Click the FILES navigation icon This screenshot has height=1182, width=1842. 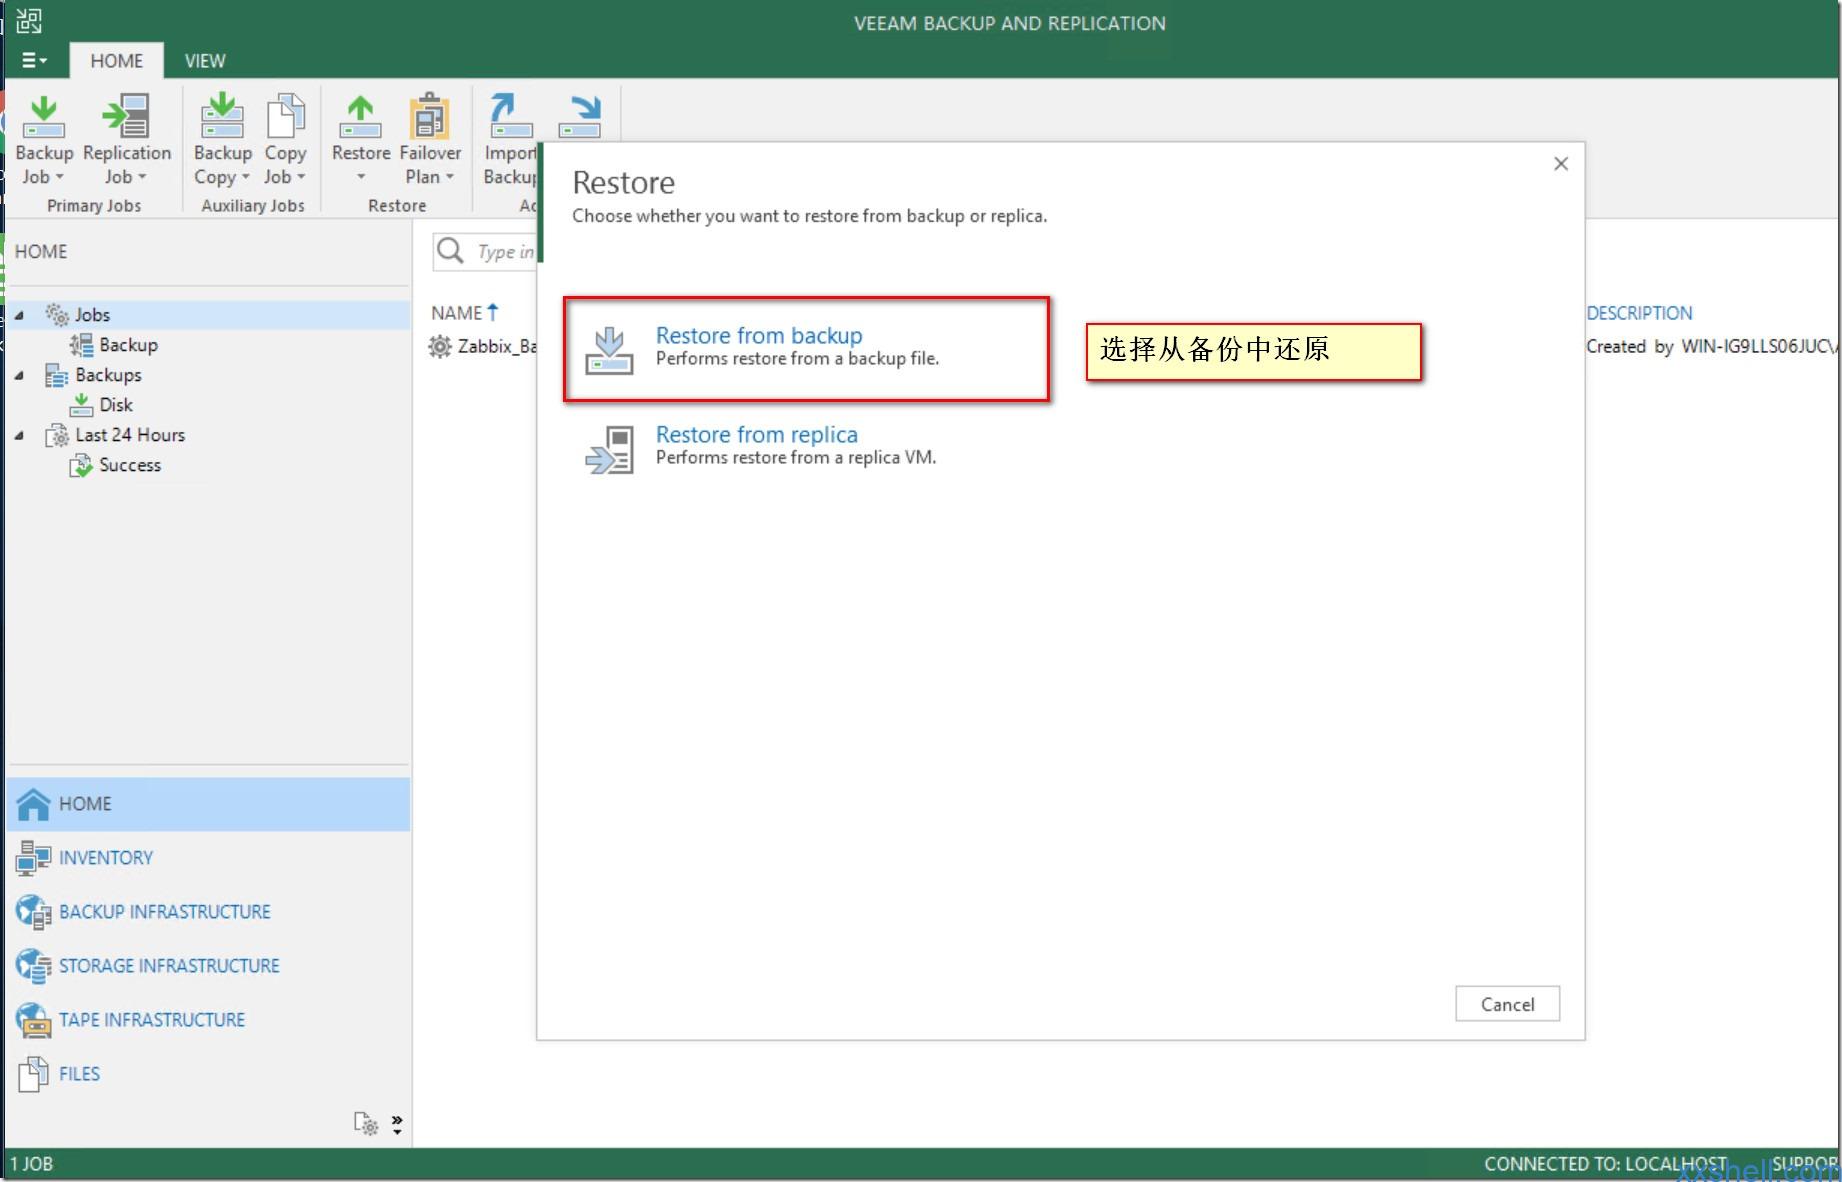click(x=33, y=1074)
